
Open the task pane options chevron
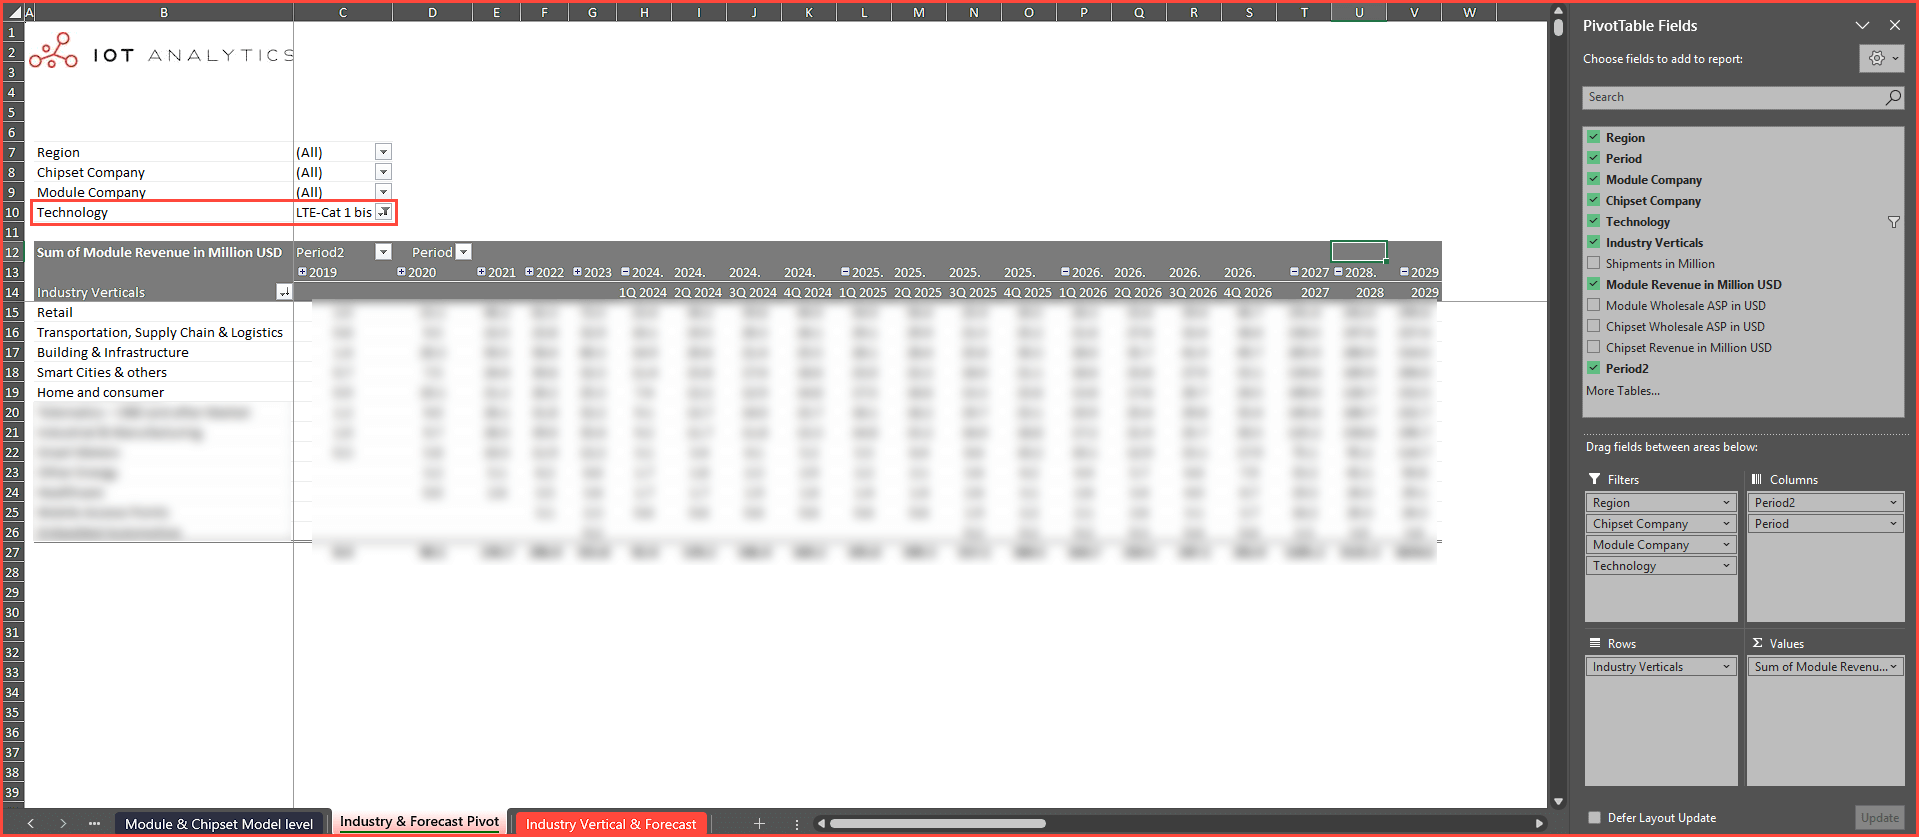click(x=1862, y=25)
